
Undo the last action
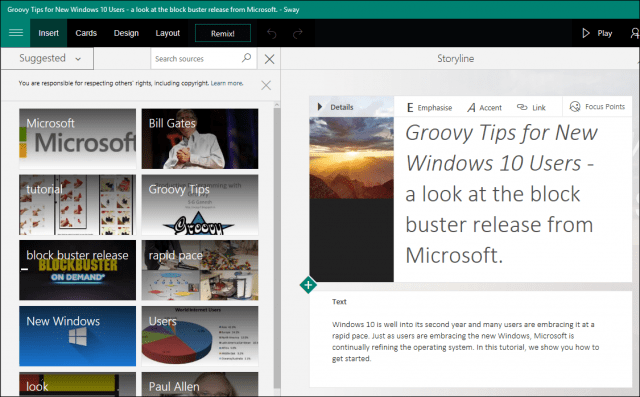click(271, 33)
